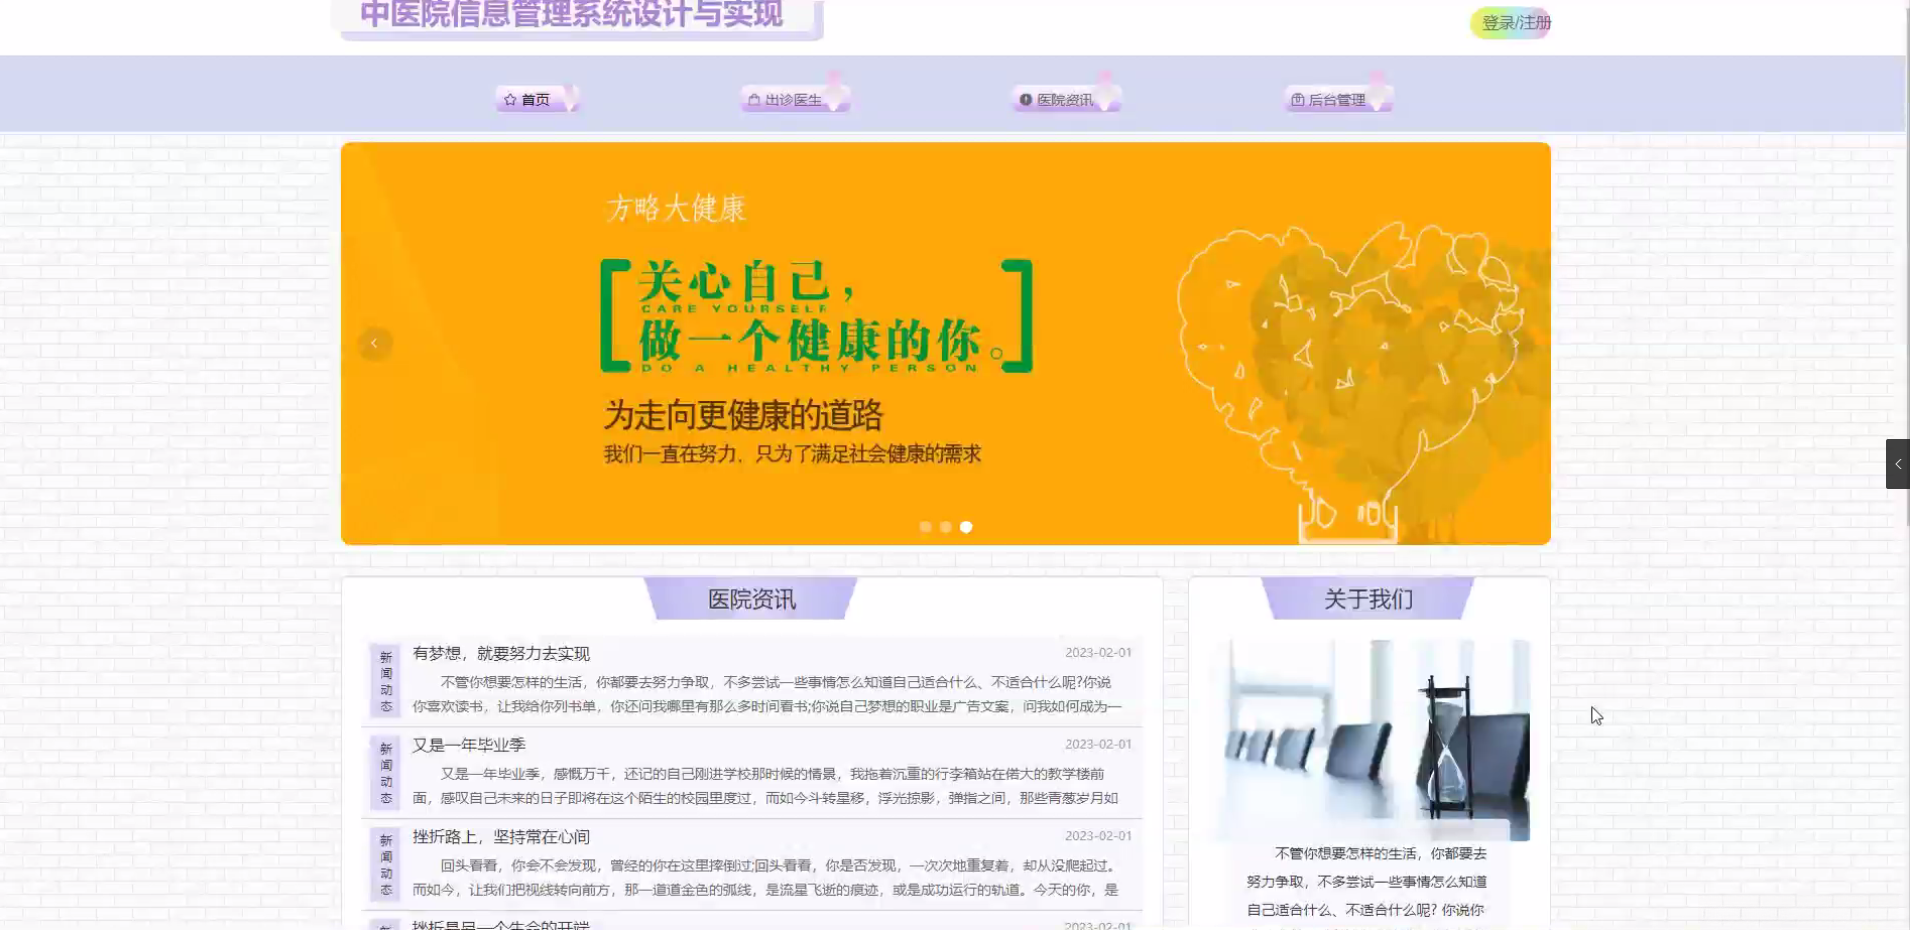Click the 医院资讯 section heading above news list

(x=752, y=599)
